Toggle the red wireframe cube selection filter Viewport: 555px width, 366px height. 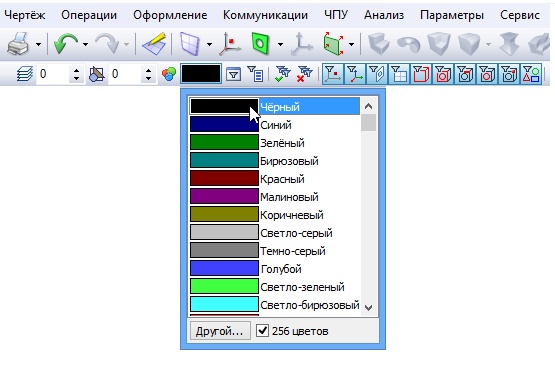[x=421, y=74]
